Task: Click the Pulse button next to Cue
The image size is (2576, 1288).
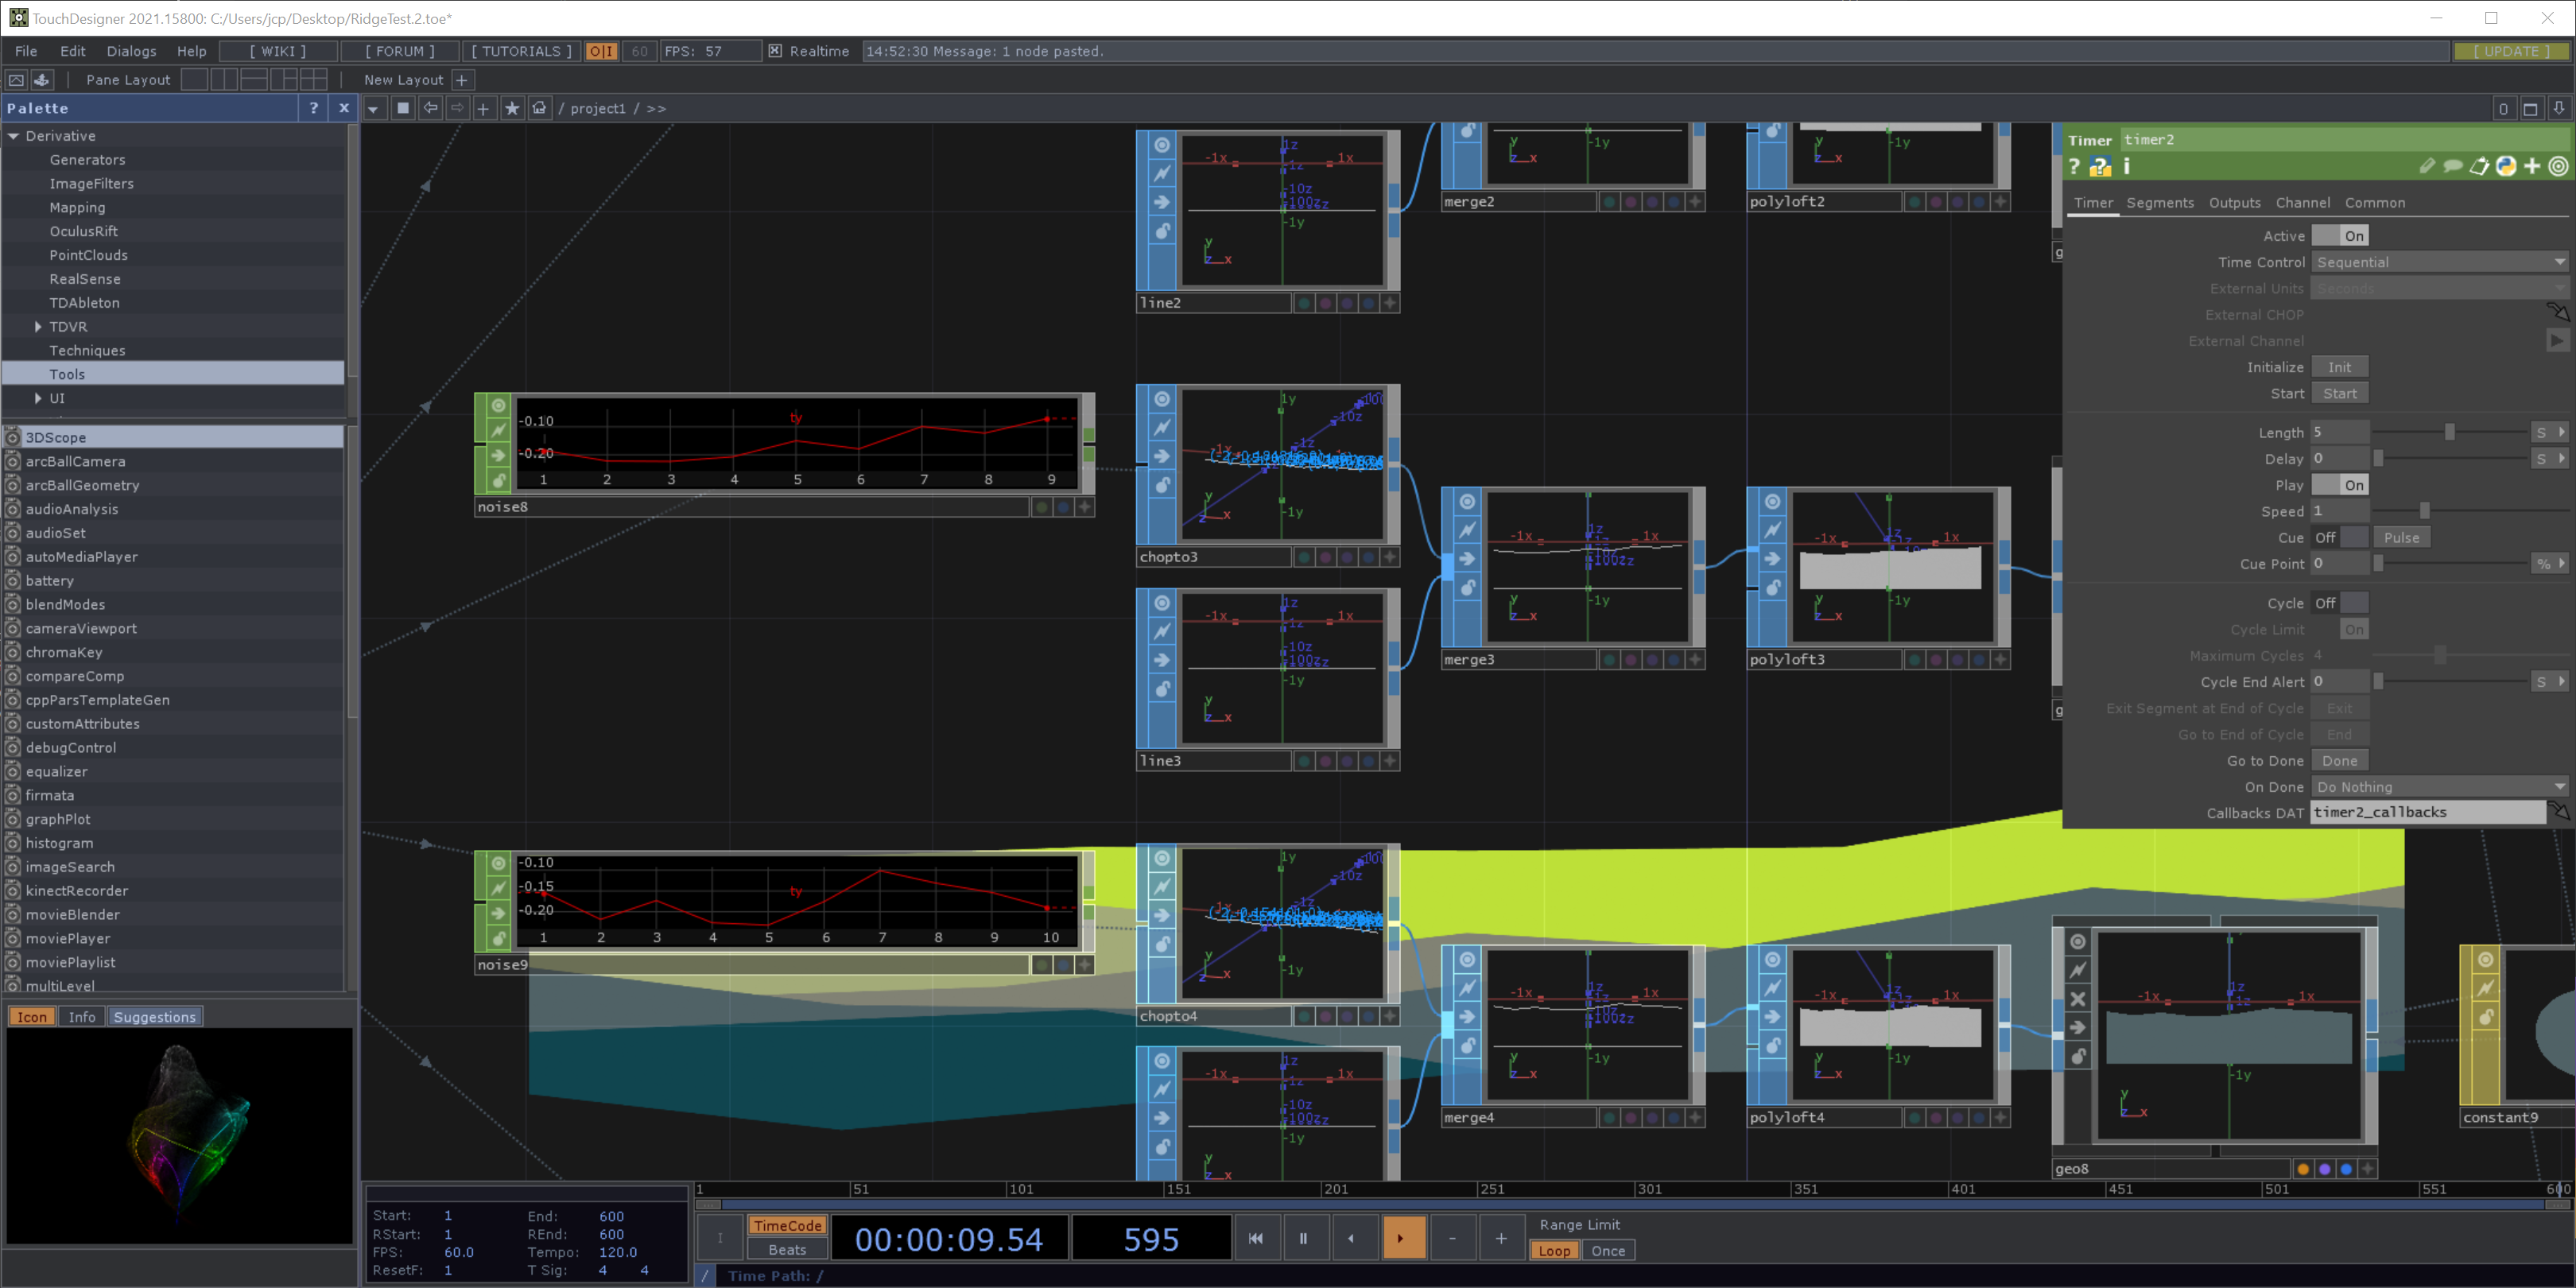Action: (x=2401, y=538)
